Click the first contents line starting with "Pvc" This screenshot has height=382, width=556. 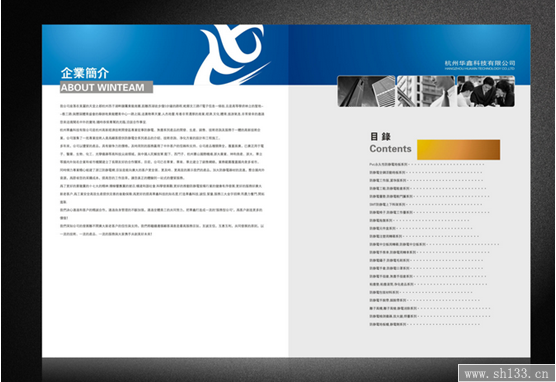click(427, 165)
